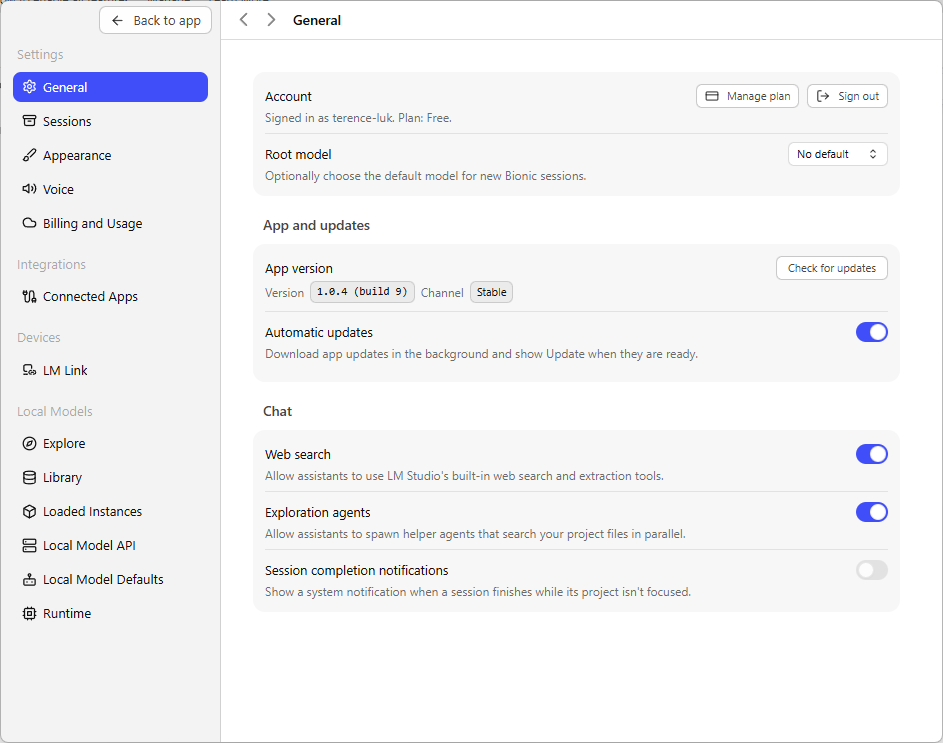
Task: Click the Explore compass icon
Action: 29,443
